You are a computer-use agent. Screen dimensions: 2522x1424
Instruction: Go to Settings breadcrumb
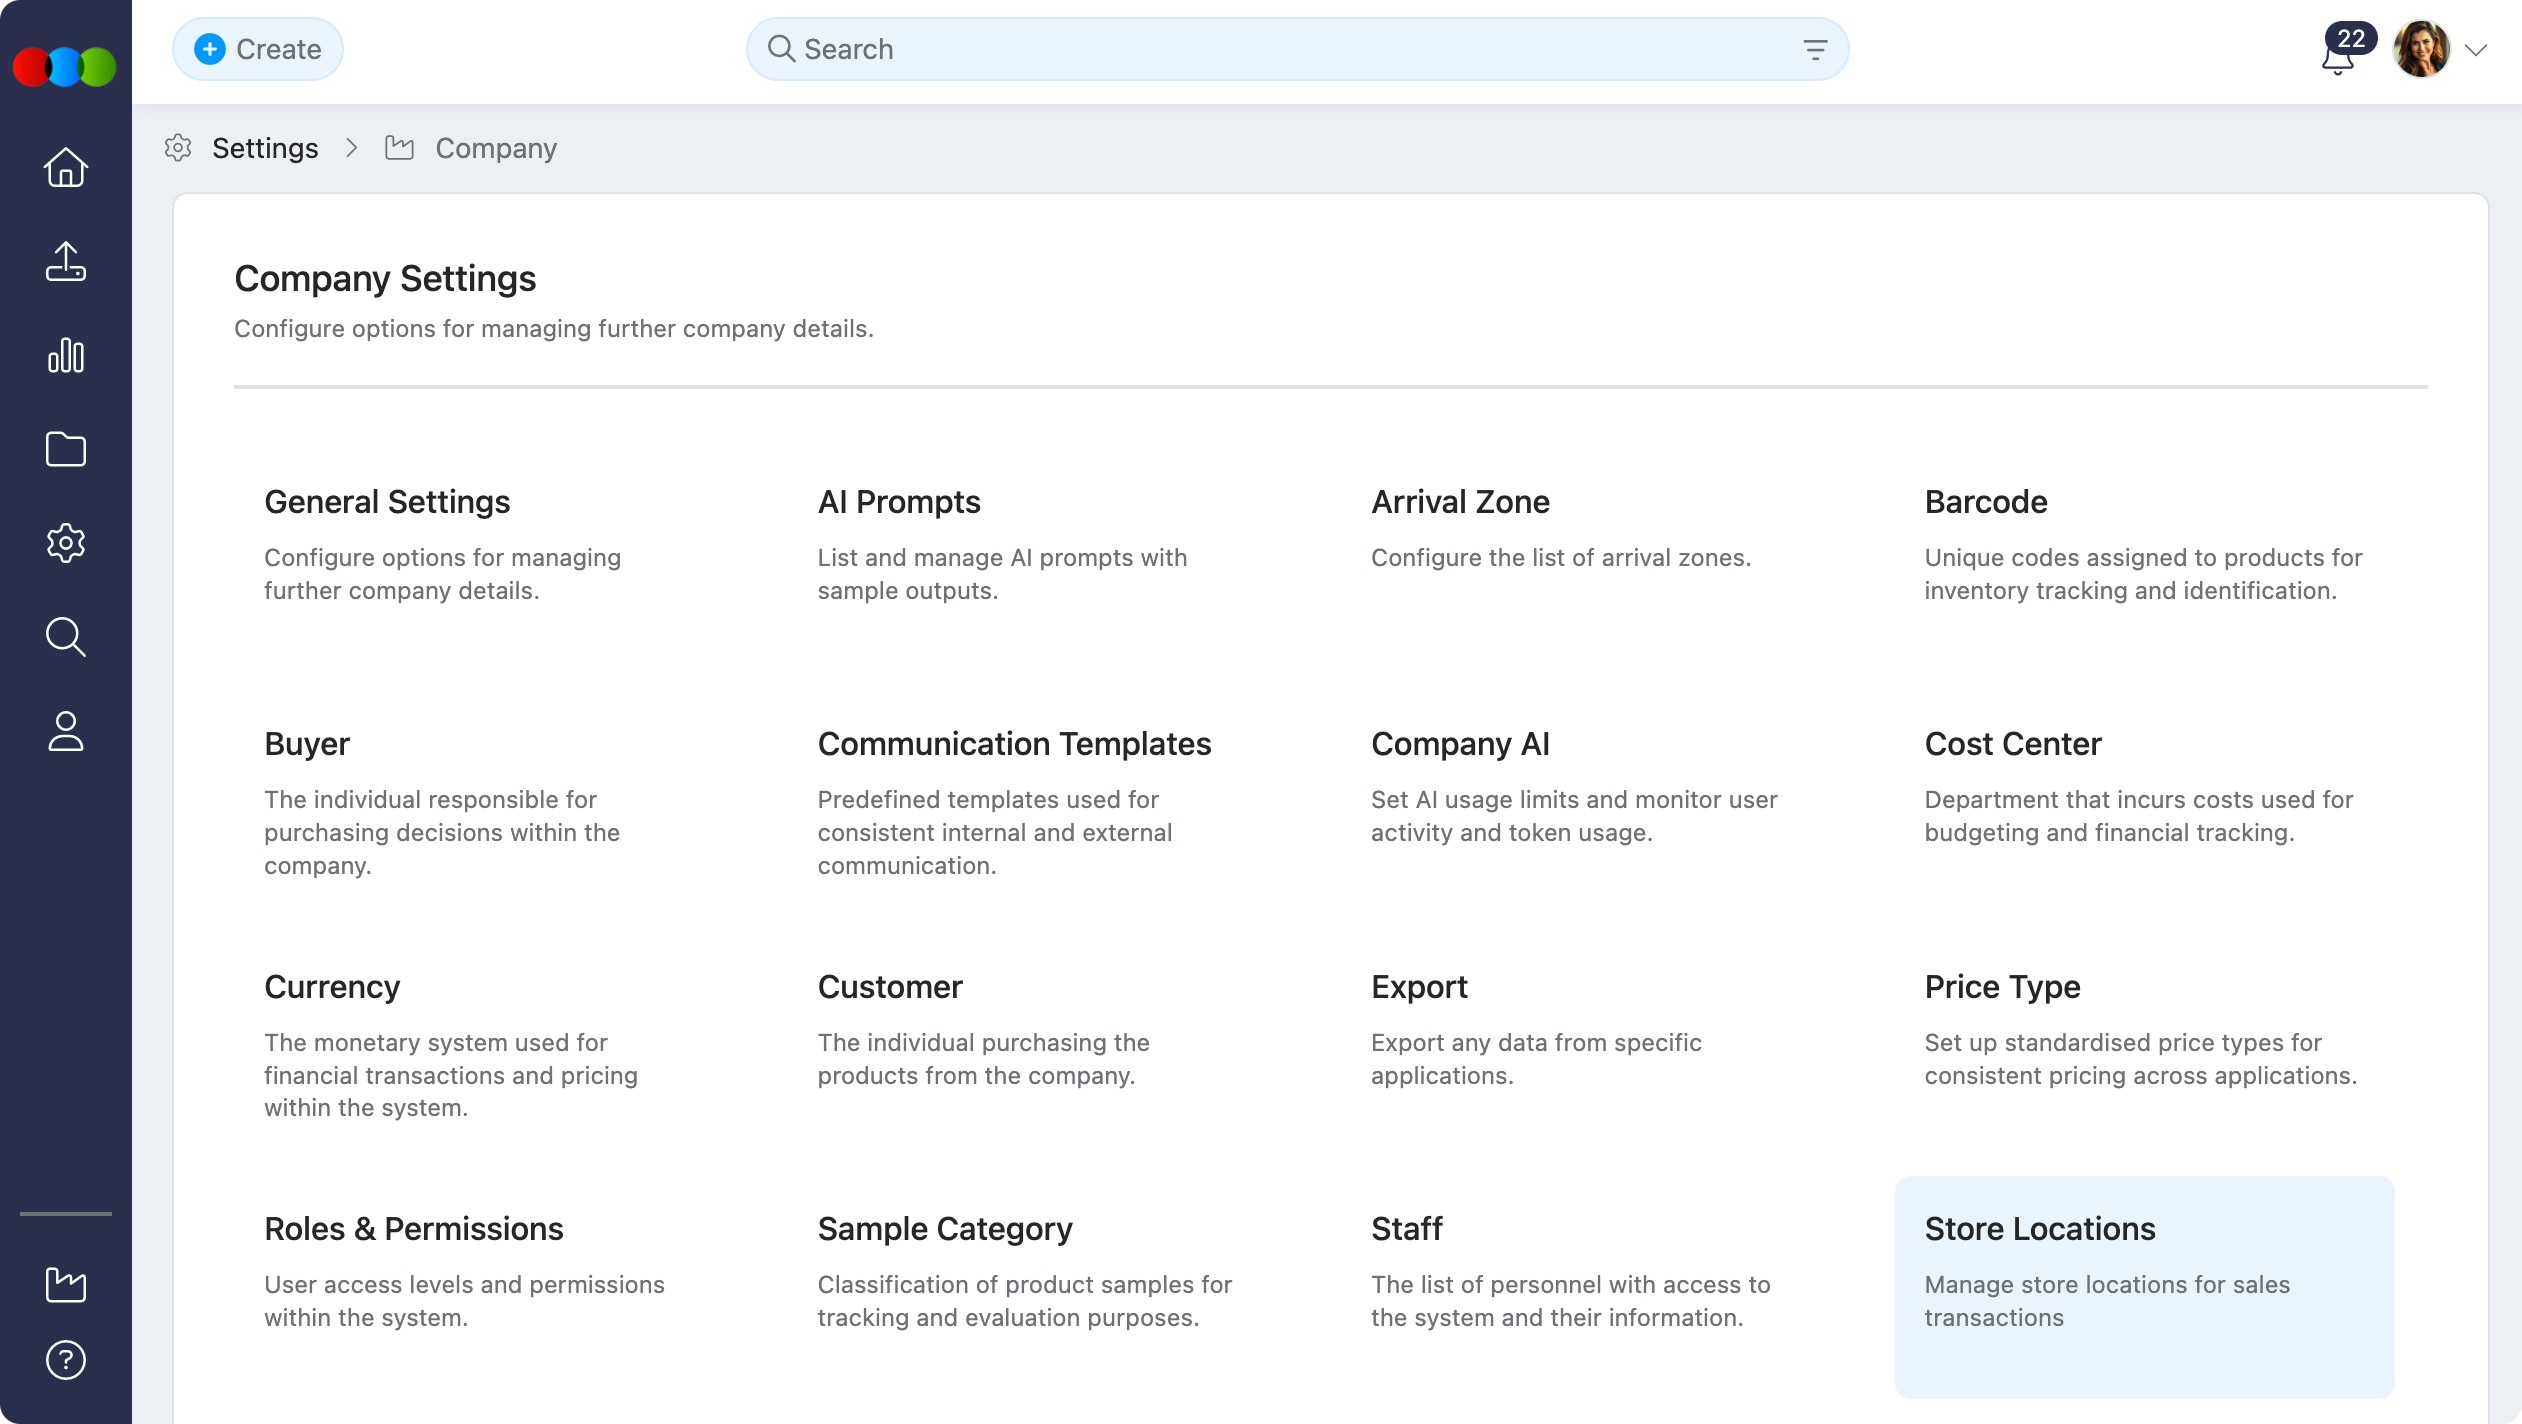click(x=265, y=148)
